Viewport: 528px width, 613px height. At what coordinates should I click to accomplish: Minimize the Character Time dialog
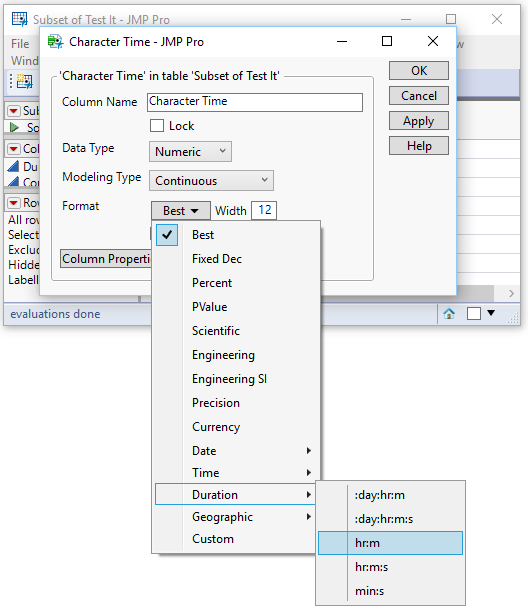click(x=342, y=41)
